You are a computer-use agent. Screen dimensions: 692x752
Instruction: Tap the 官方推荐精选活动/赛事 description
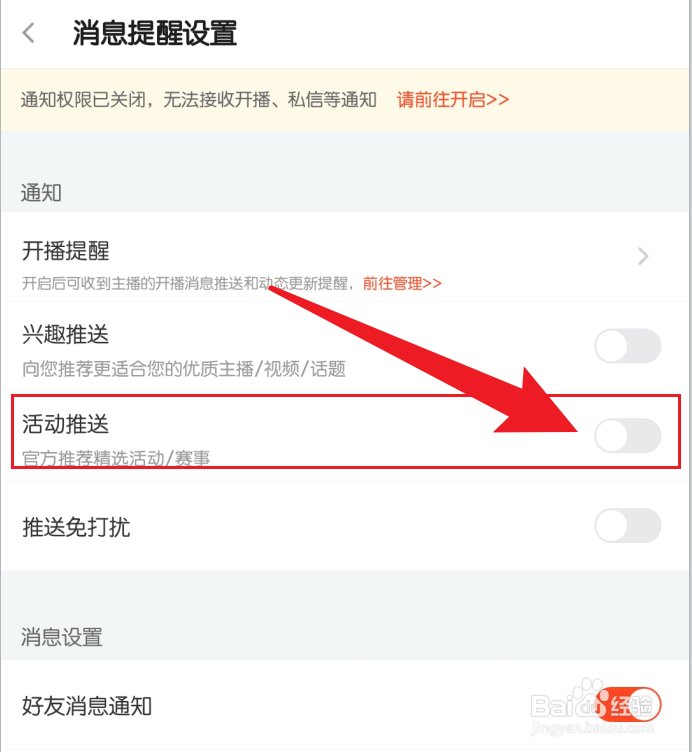click(x=116, y=458)
